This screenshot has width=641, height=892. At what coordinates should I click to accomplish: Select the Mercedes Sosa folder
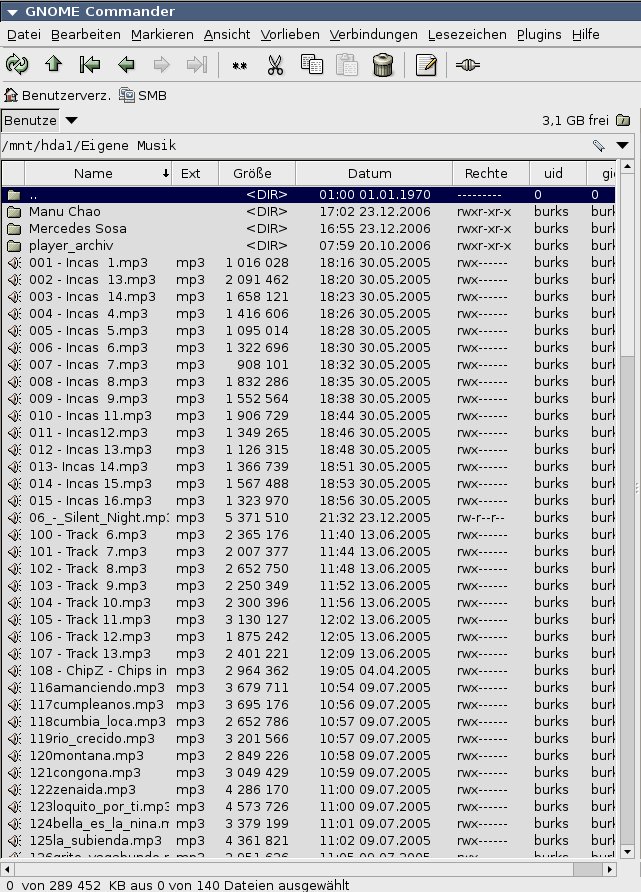click(308, 229)
